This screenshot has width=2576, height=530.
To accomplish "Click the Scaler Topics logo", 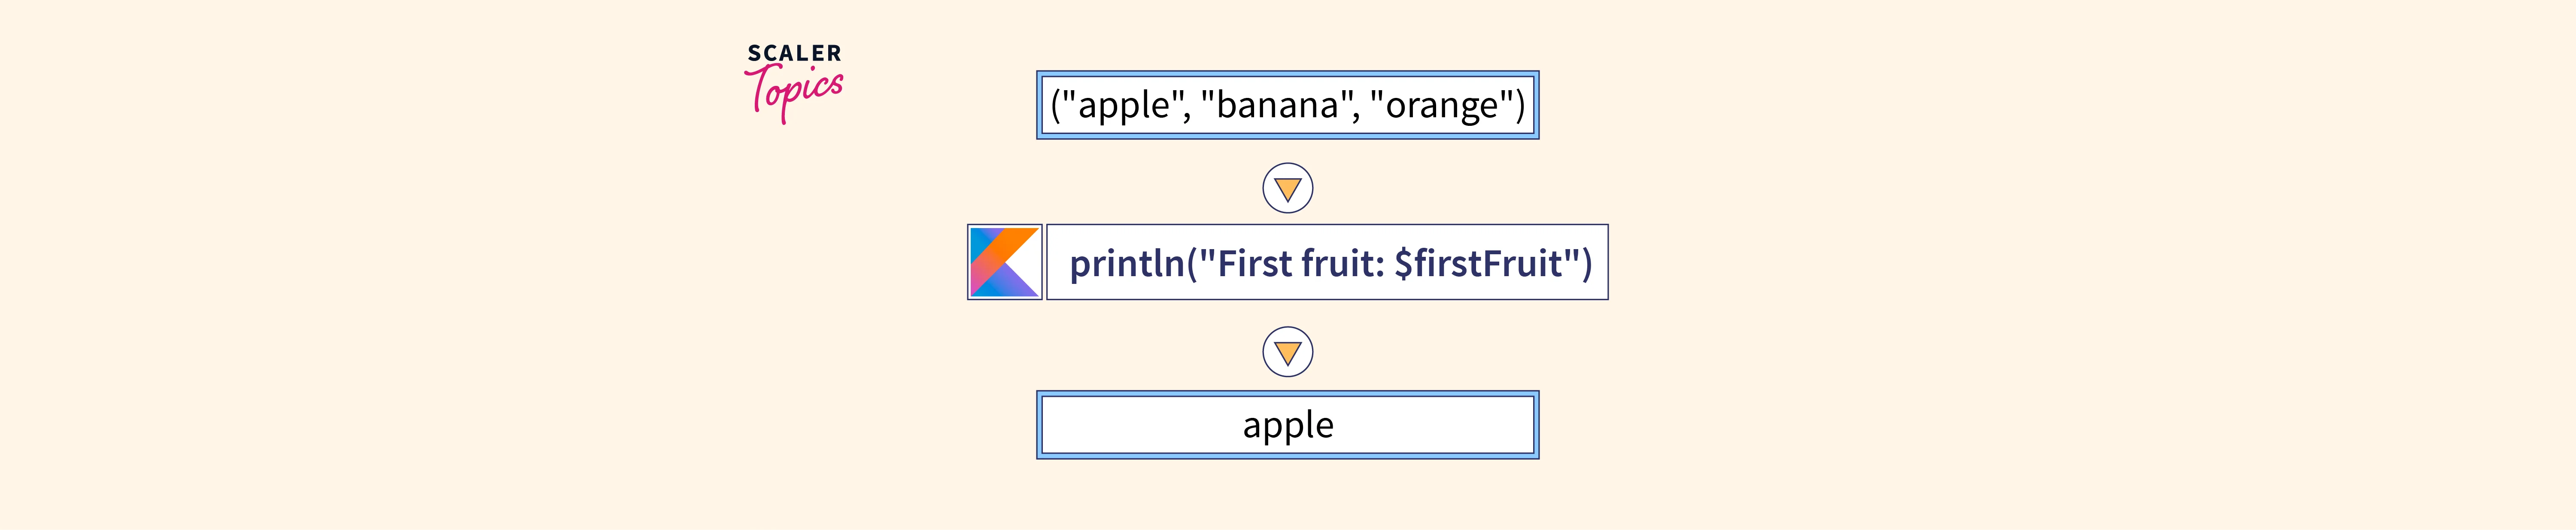I will [794, 82].
